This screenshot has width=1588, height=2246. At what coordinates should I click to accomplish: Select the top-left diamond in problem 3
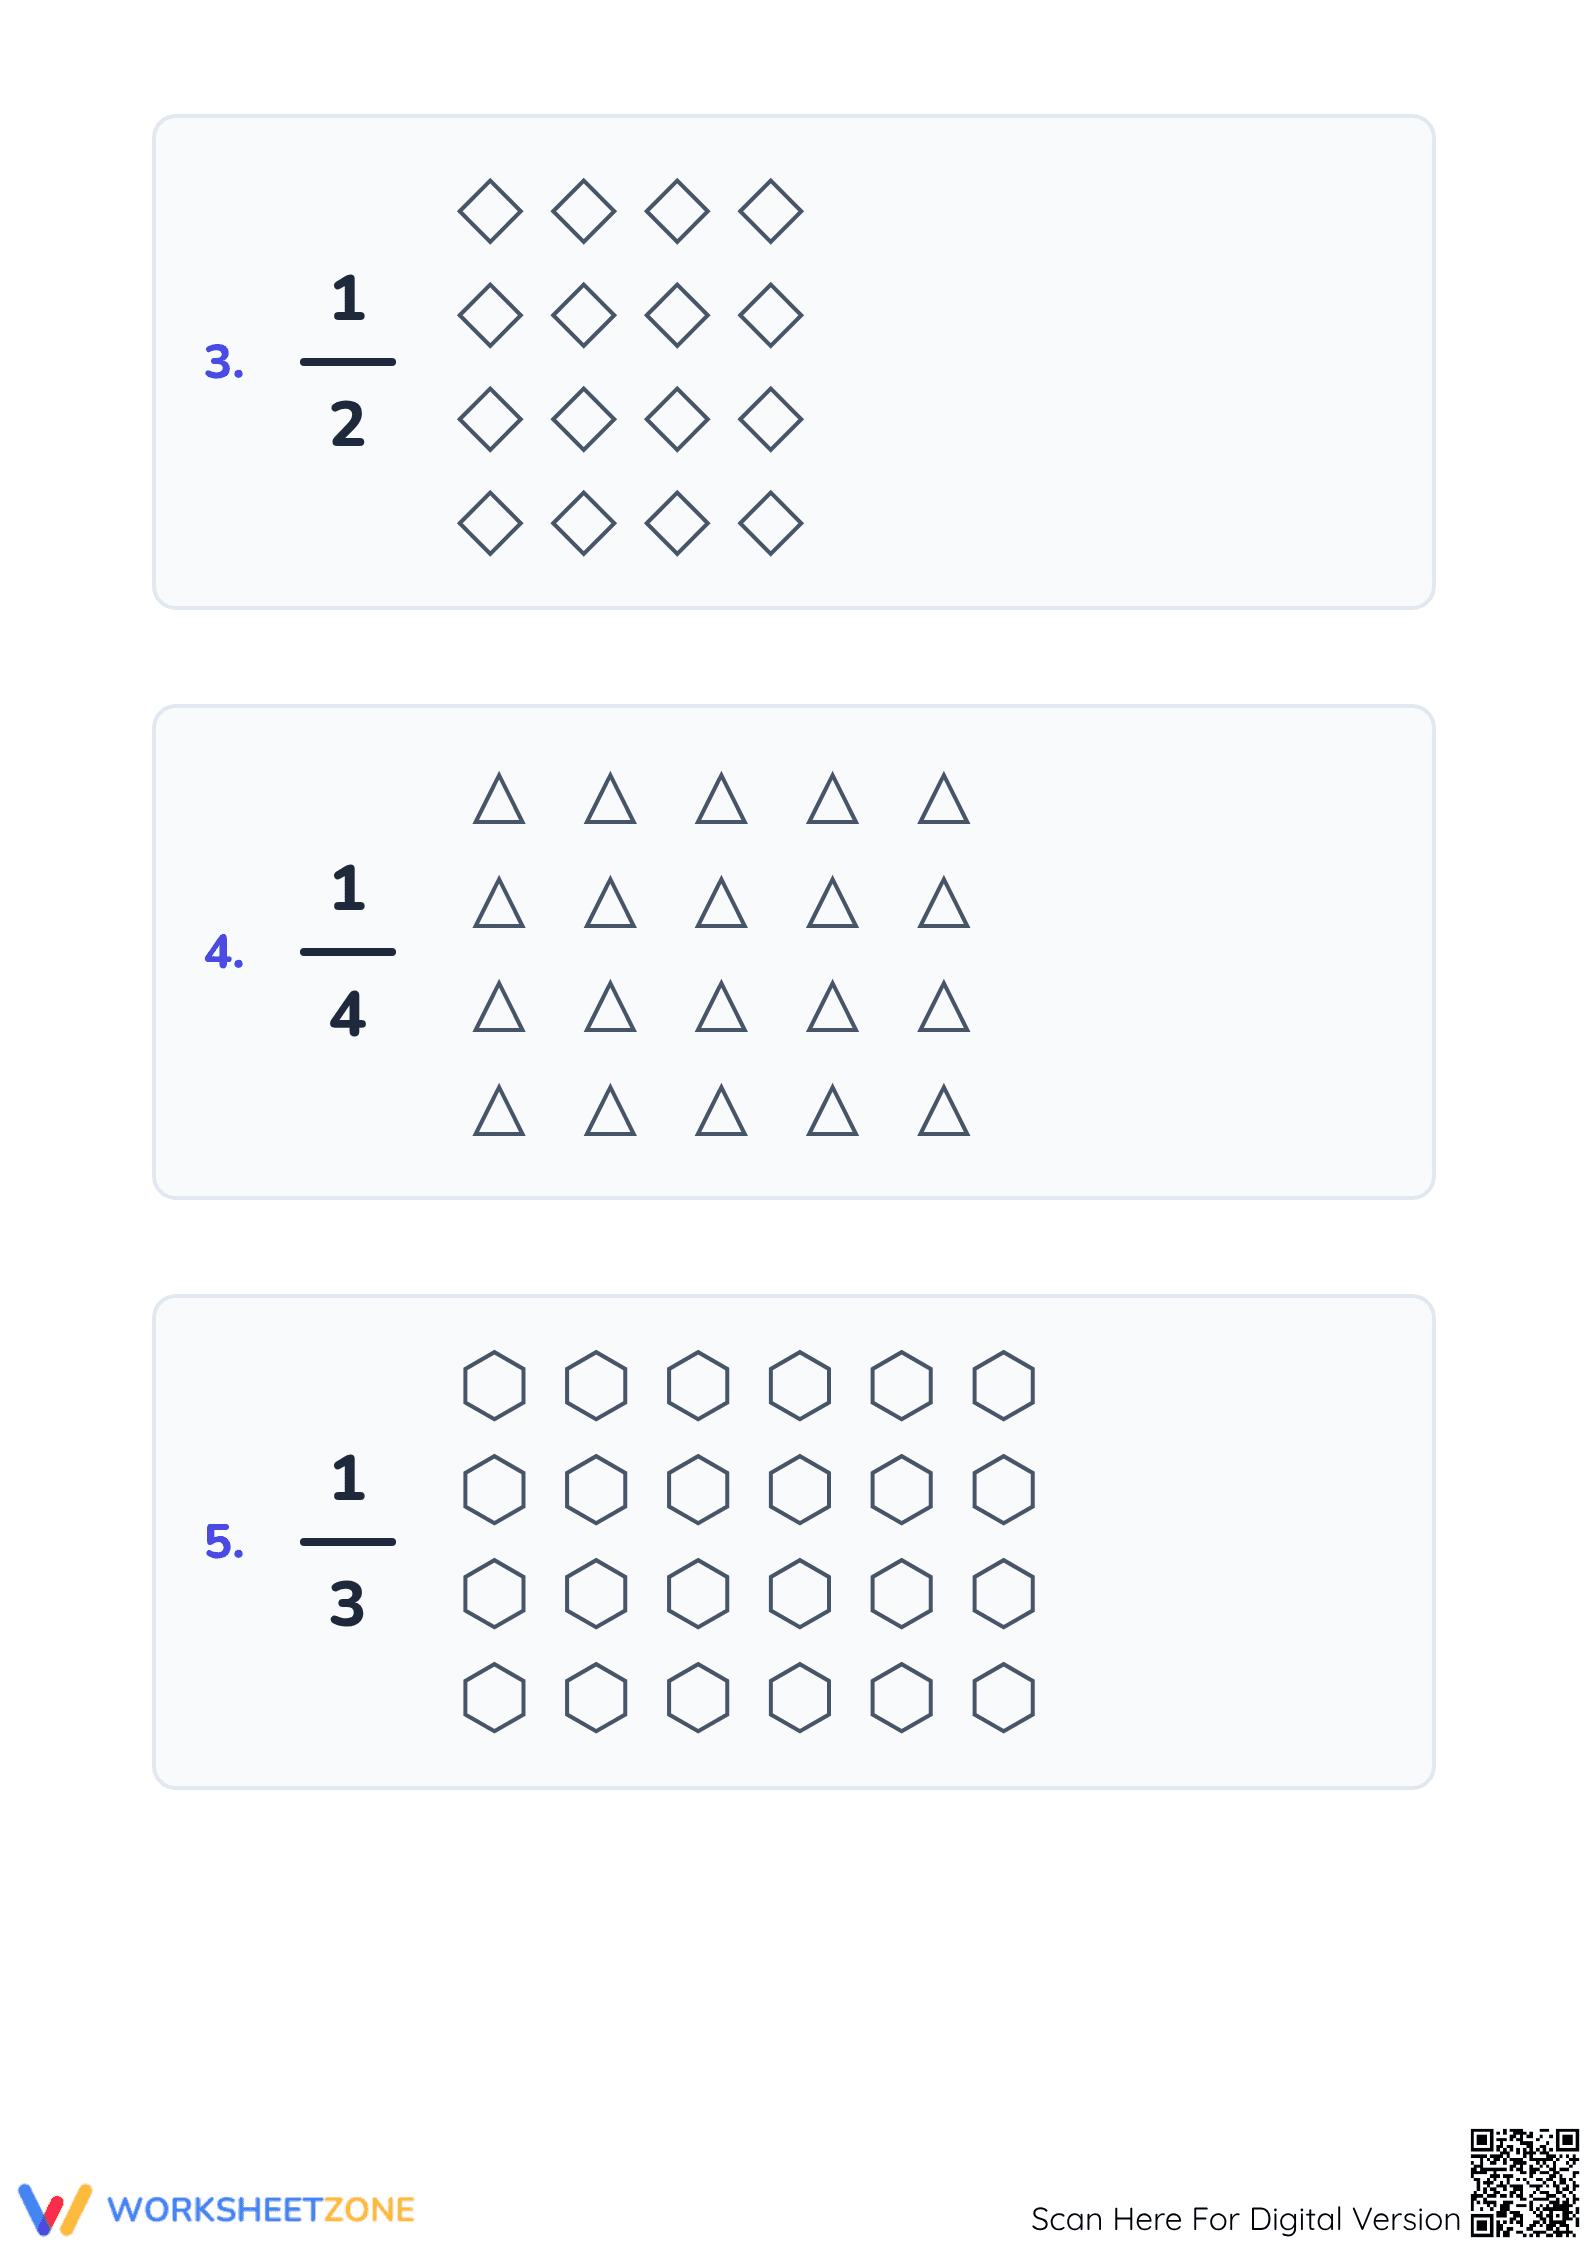pyautogui.click(x=490, y=211)
